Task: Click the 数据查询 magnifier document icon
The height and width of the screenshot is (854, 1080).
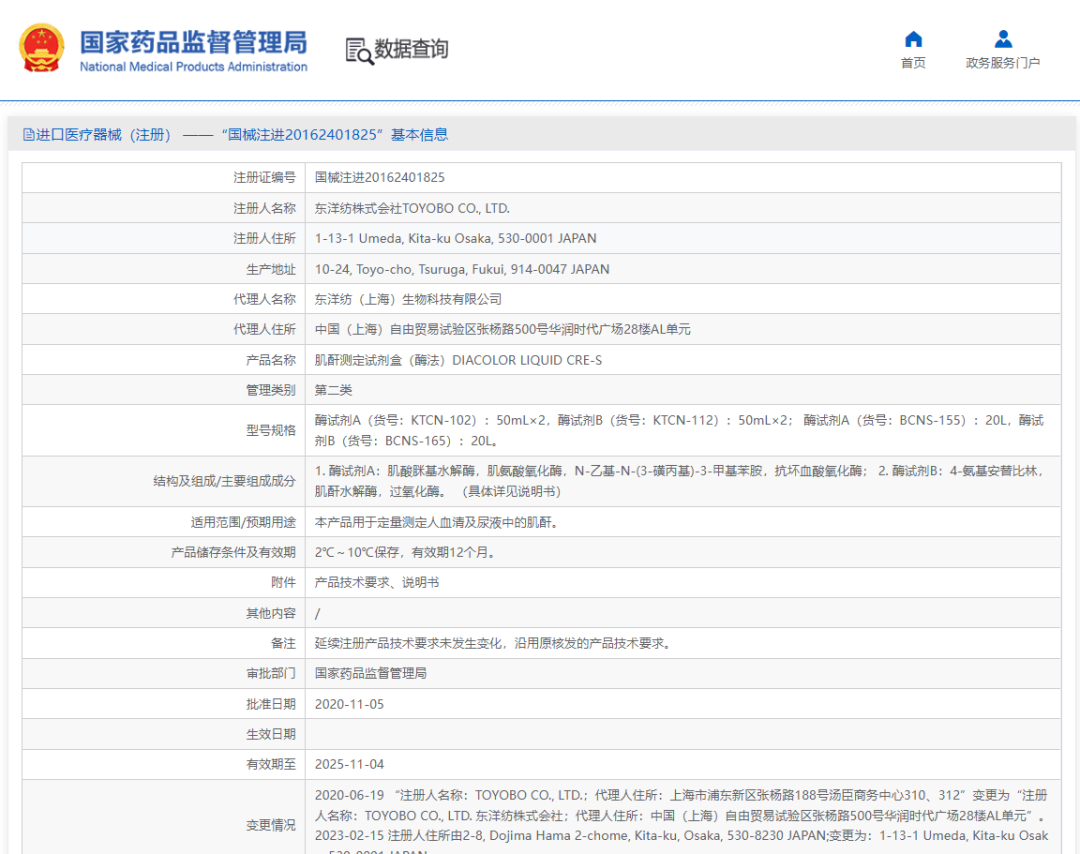Action: [x=359, y=50]
